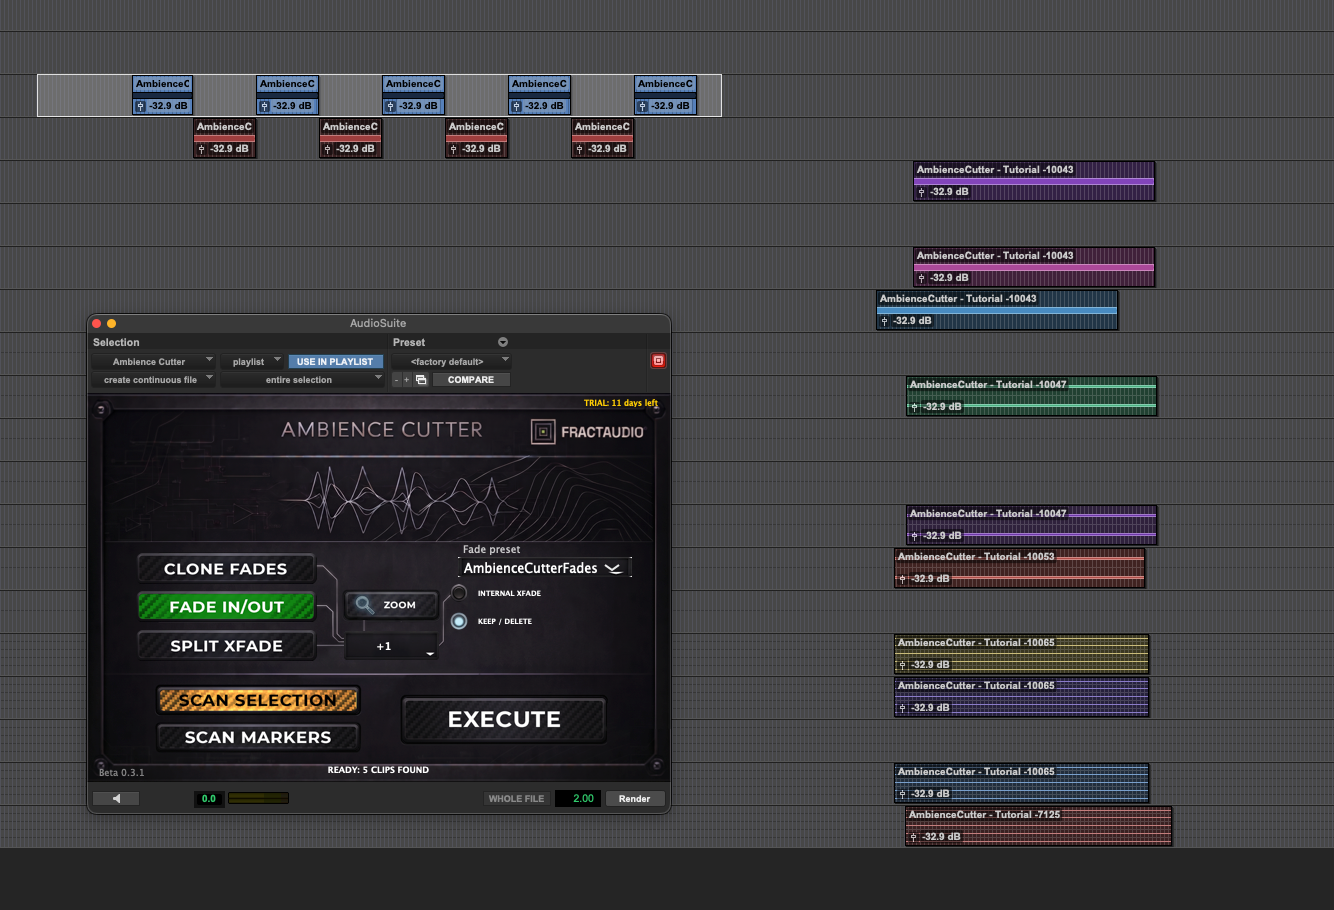The image size is (1334, 910).
Task: Click the 'Fade preset' label
Action: tap(491, 549)
